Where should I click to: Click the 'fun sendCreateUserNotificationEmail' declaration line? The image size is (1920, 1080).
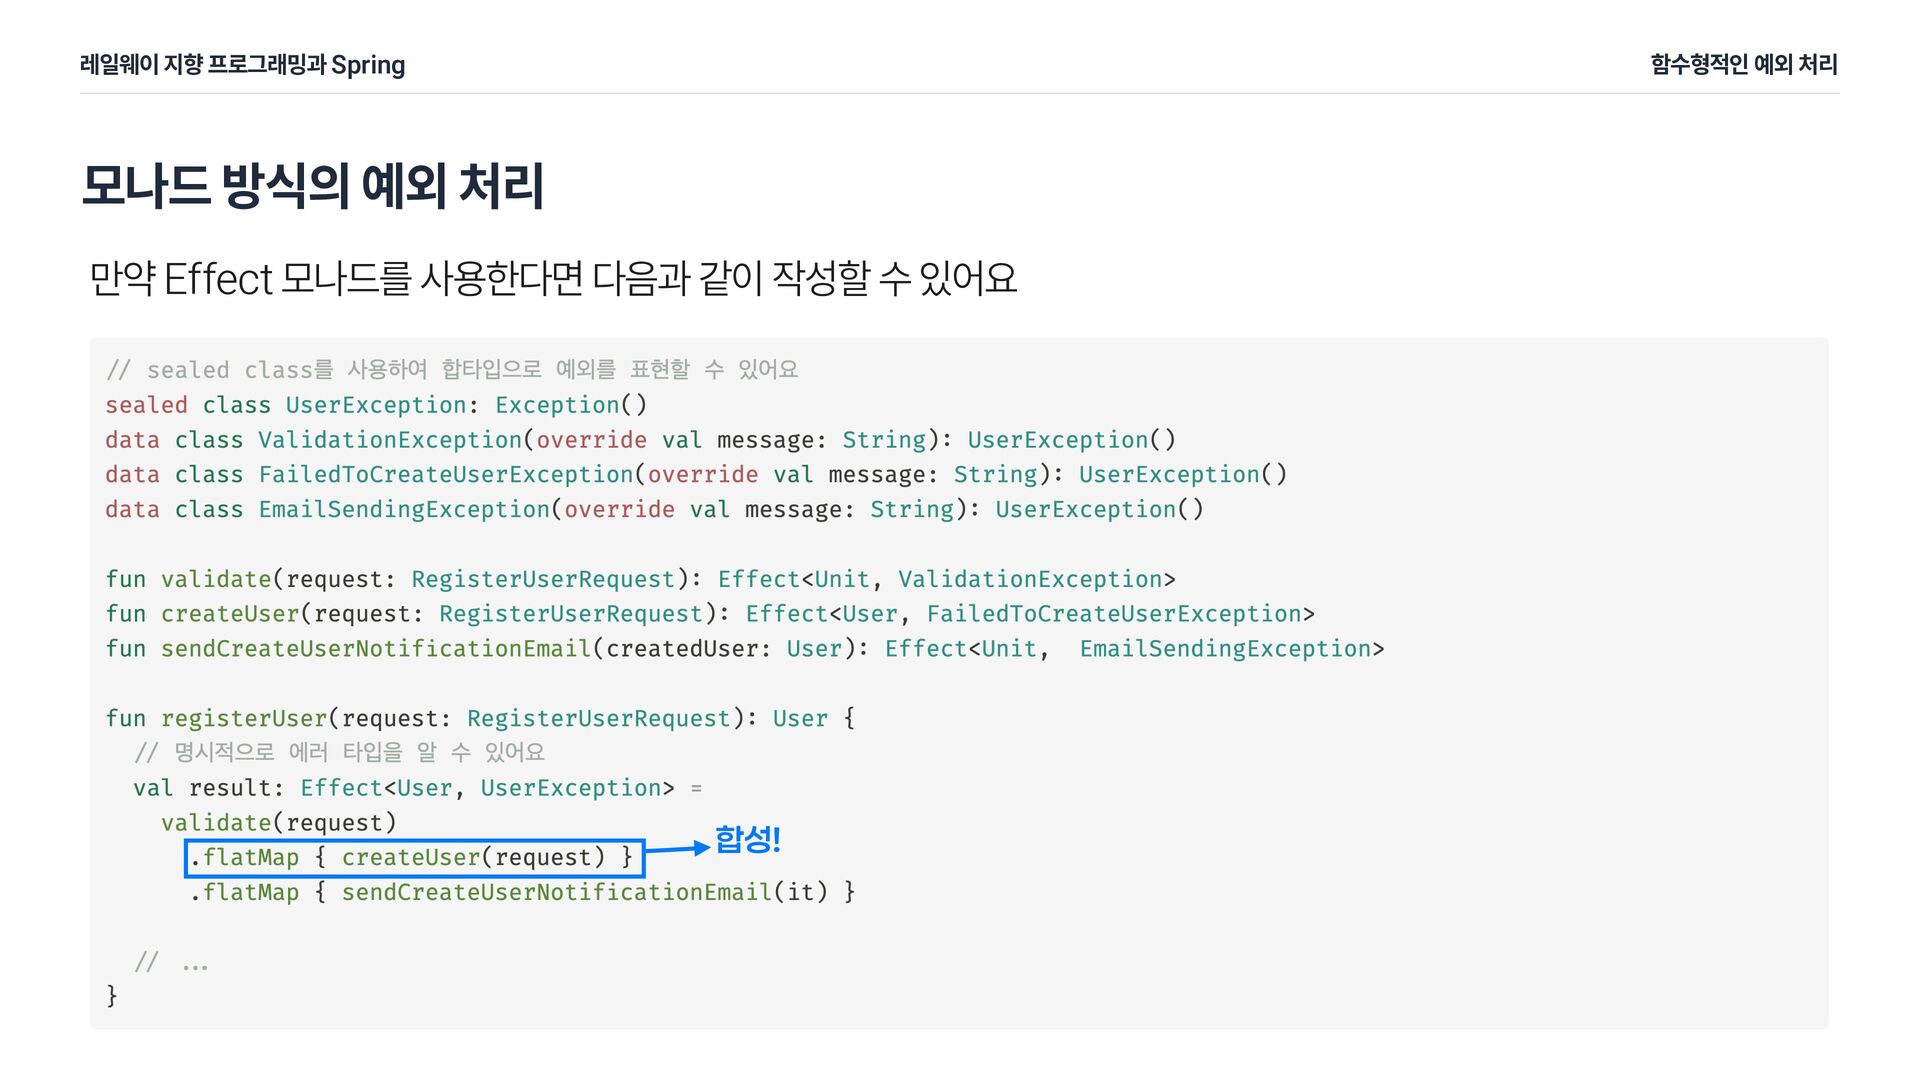tap(745, 649)
